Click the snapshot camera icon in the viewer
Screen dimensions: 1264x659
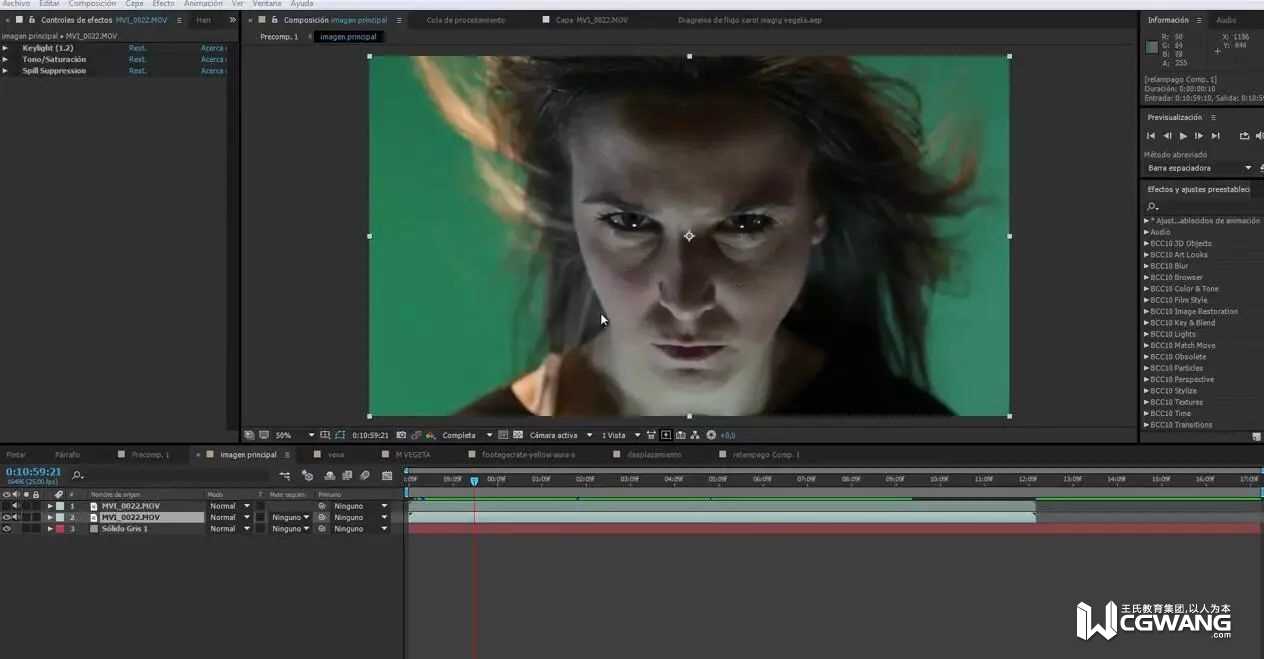401,435
